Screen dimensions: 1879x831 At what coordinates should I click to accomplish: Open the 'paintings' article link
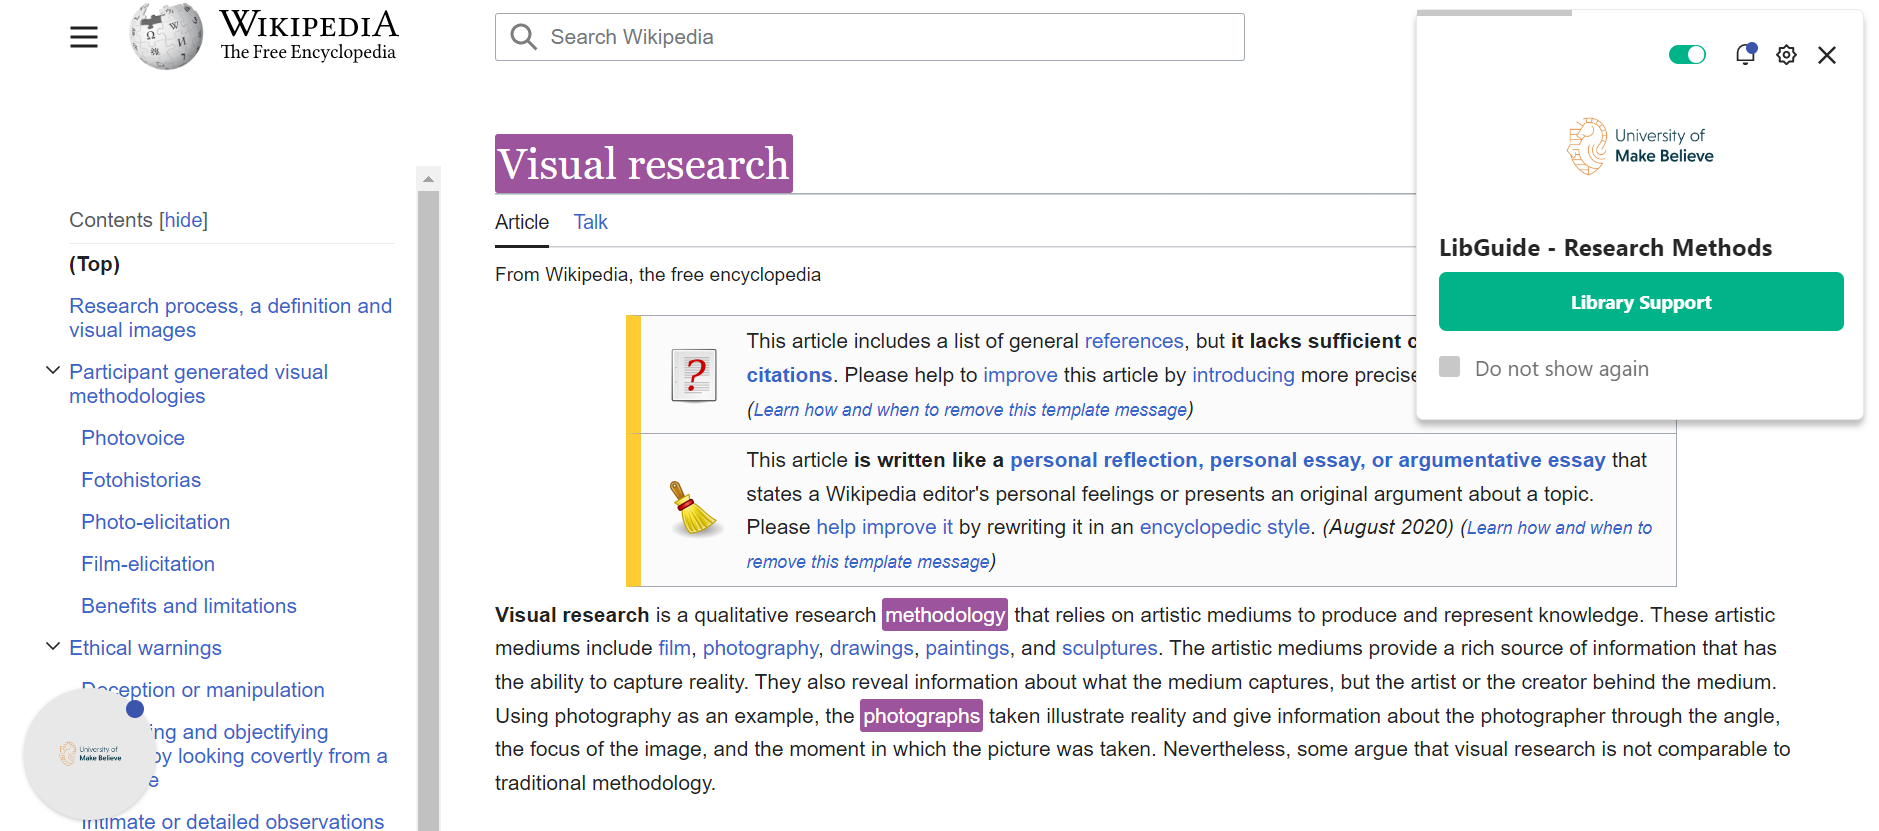(967, 648)
